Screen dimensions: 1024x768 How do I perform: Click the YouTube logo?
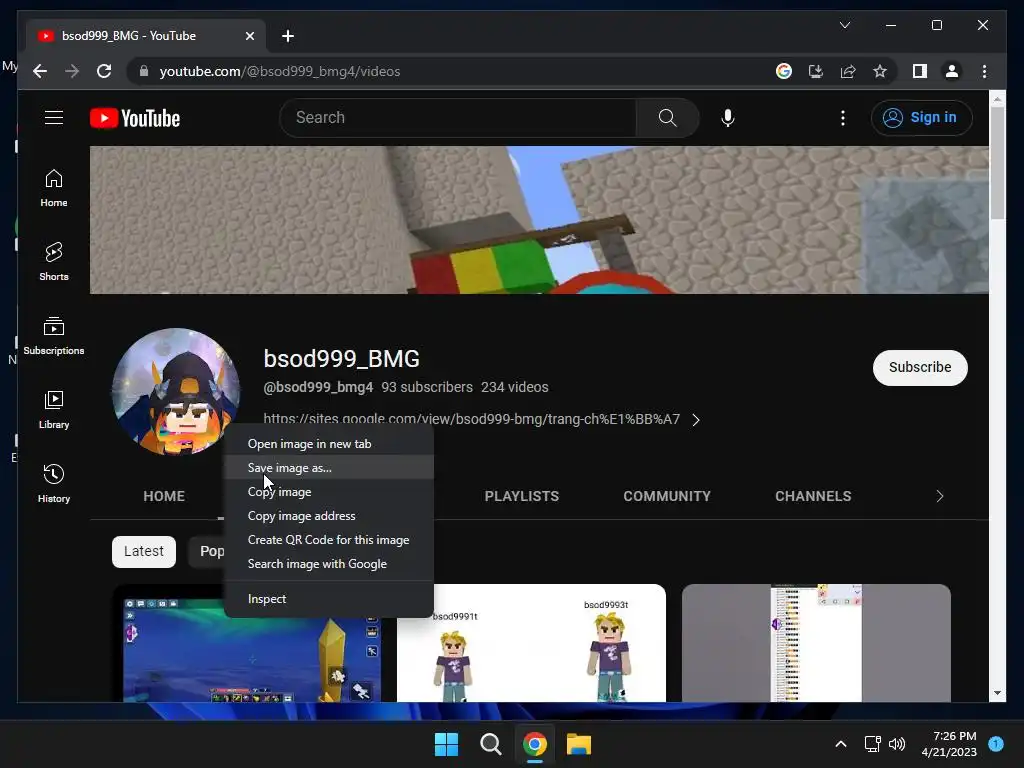click(135, 118)
